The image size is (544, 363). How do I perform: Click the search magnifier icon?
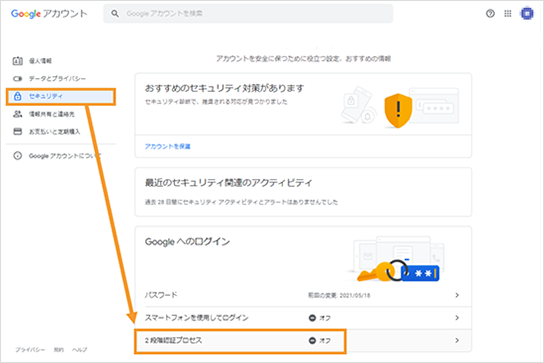pyautogui.click(x=115, y=14)
